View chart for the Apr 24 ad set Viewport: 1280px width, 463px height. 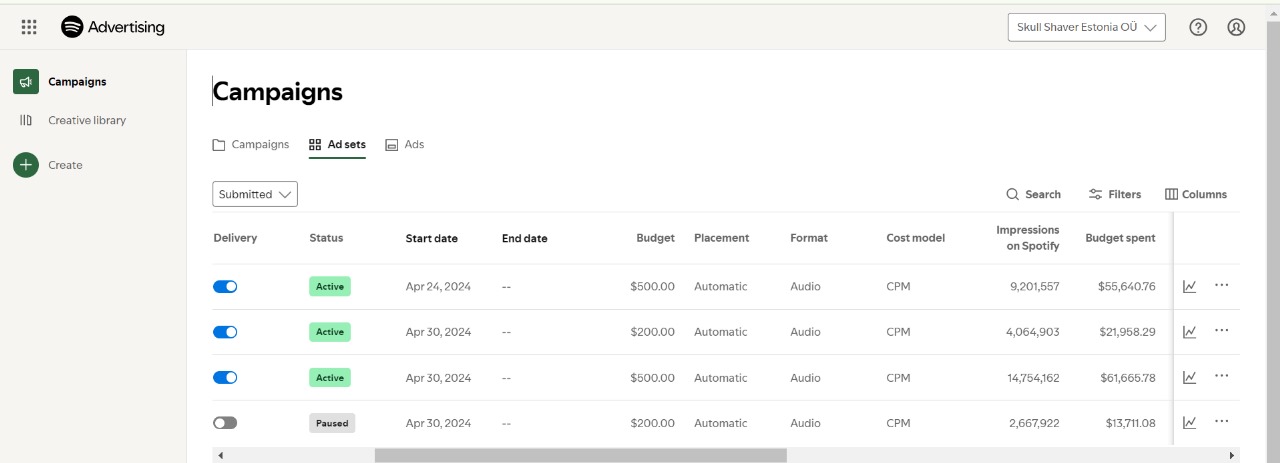[x=1189, y=287]
